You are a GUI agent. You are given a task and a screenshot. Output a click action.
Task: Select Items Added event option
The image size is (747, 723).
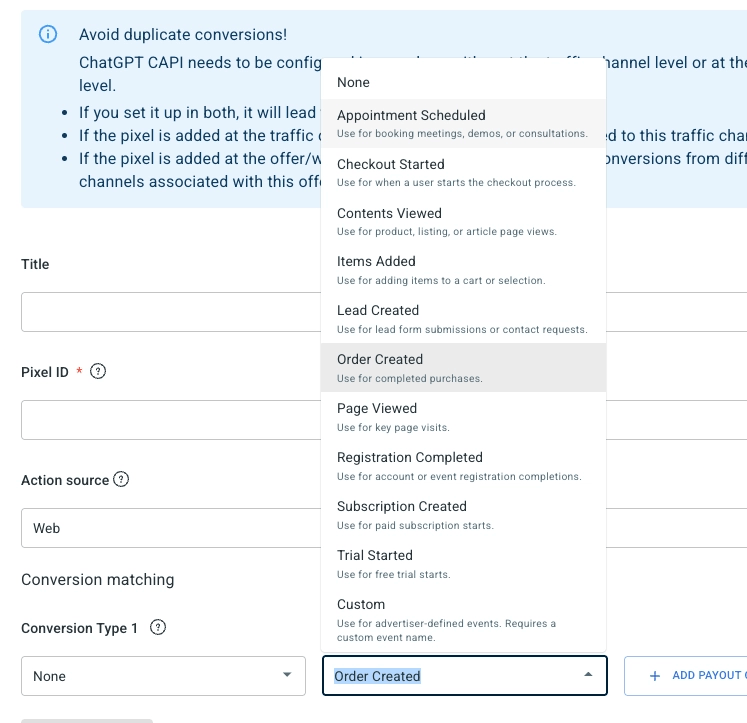464,270
